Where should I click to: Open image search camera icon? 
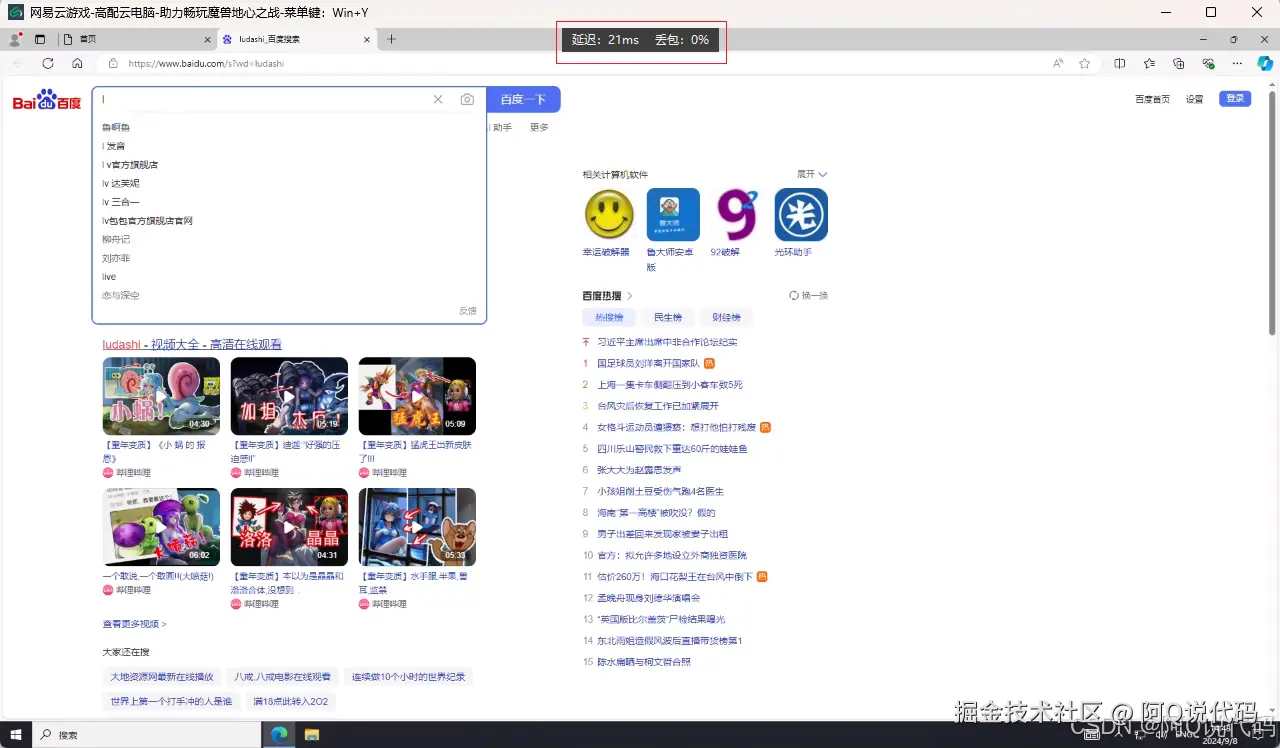pos(467,99)
